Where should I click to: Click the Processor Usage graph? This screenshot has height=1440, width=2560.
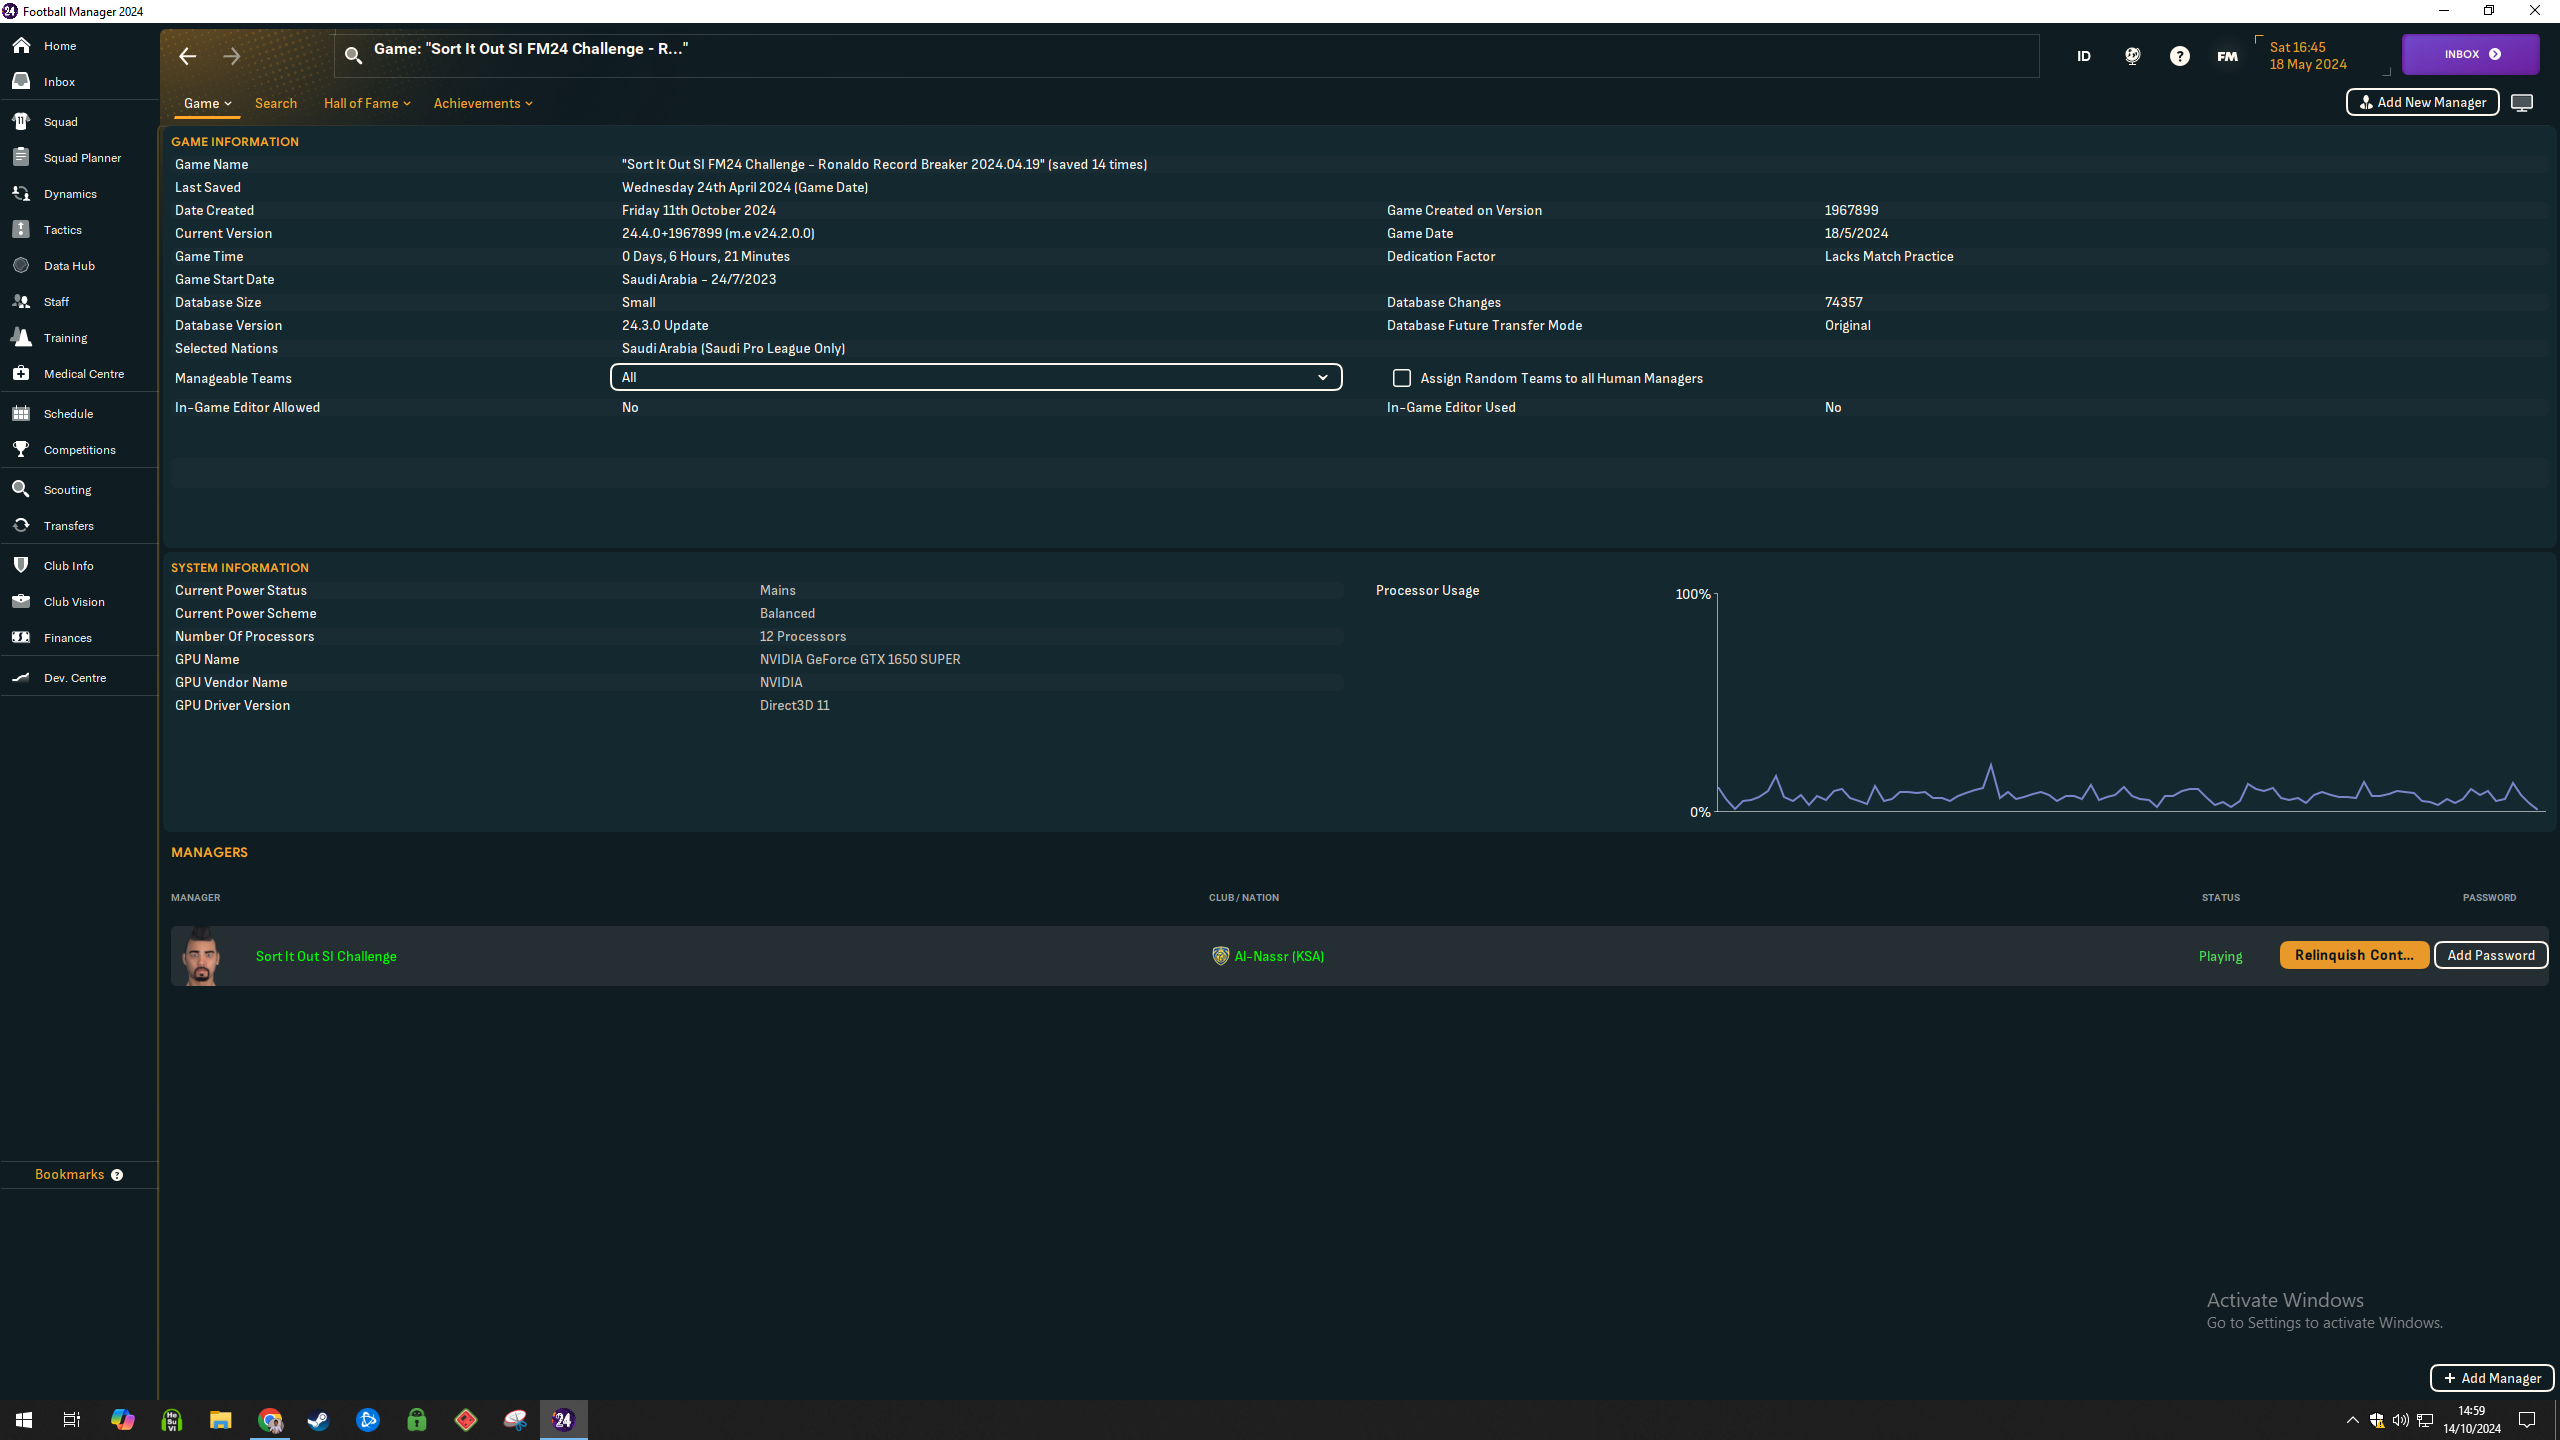click(x=2128, y=702)
